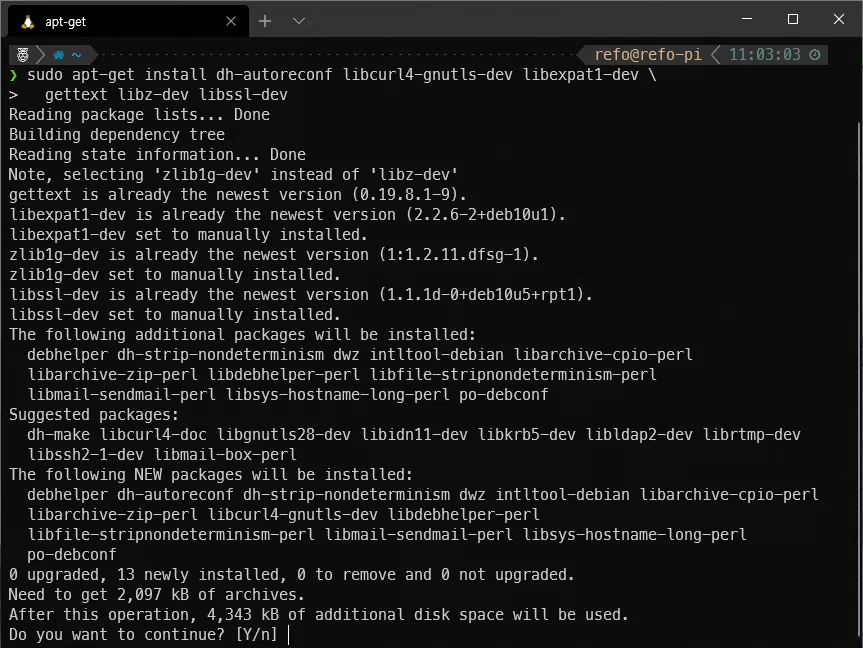Screen dimensions: 863x648
Task: Open a new terminal tab
Action: 265,20
